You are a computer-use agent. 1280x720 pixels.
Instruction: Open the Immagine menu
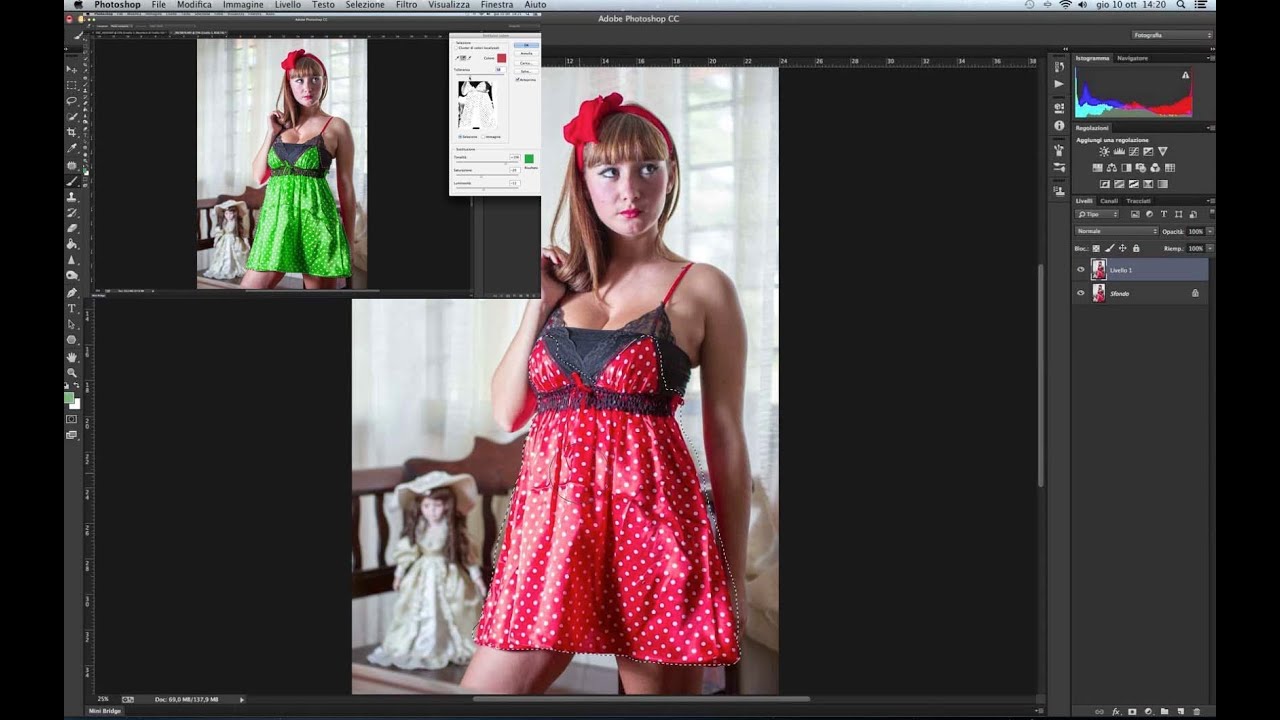243,5
